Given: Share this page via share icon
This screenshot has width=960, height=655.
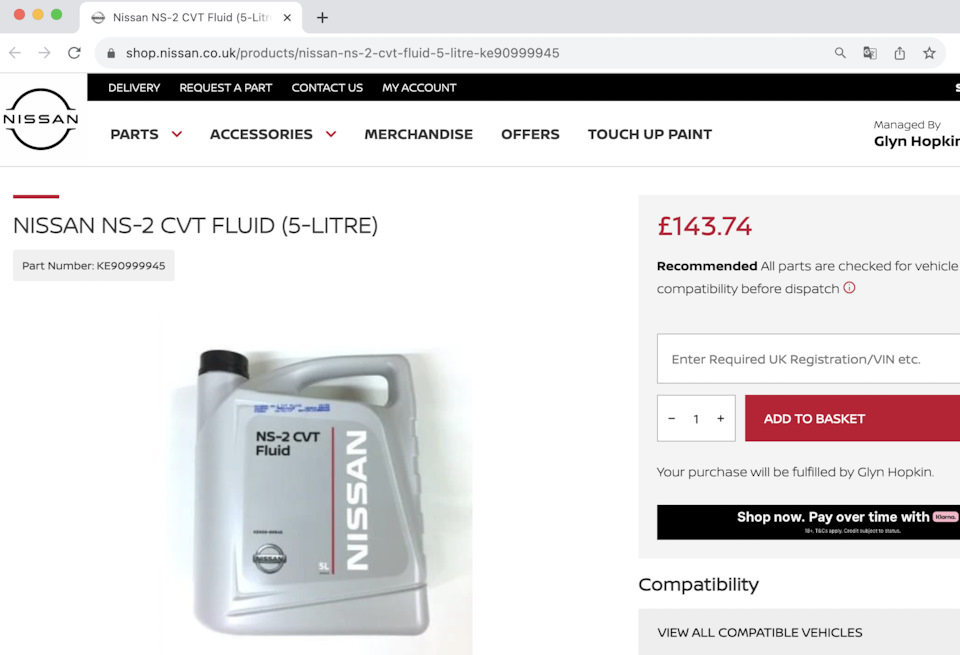Looking at the screenshot, I should tap(899, 53).
